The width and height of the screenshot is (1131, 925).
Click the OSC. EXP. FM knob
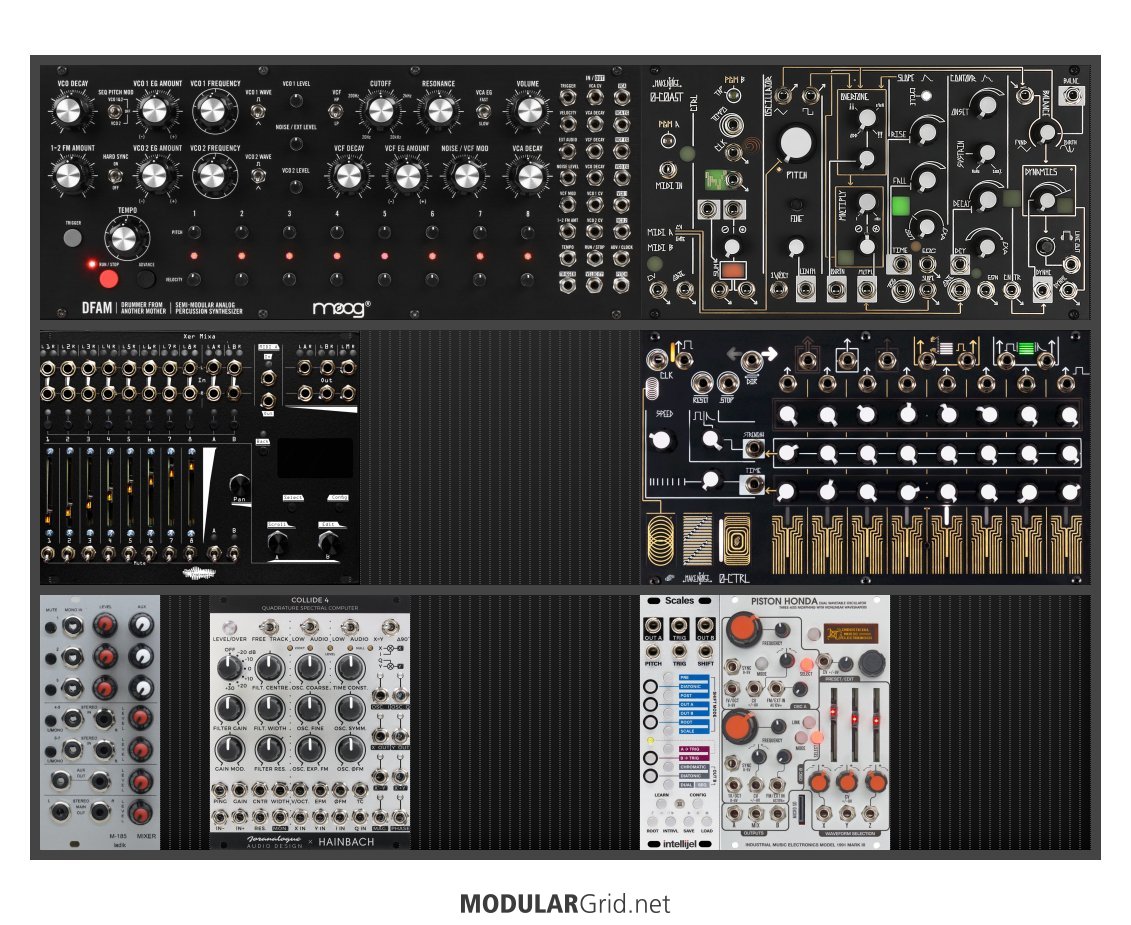point(310,750)
